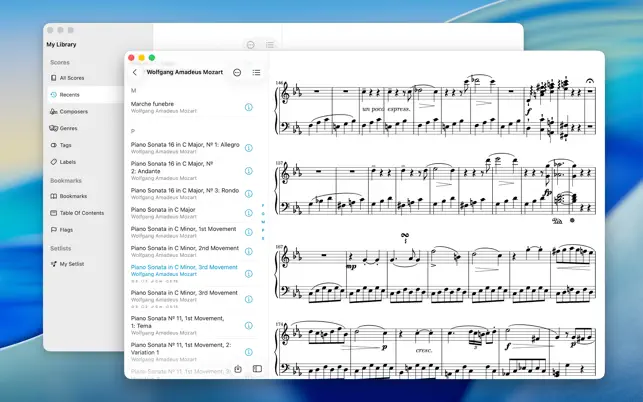The width and height of the screenshot is (643, 402).
Task: Show info for Sonata 16 Nº 2: Andante
Action: 249,171
